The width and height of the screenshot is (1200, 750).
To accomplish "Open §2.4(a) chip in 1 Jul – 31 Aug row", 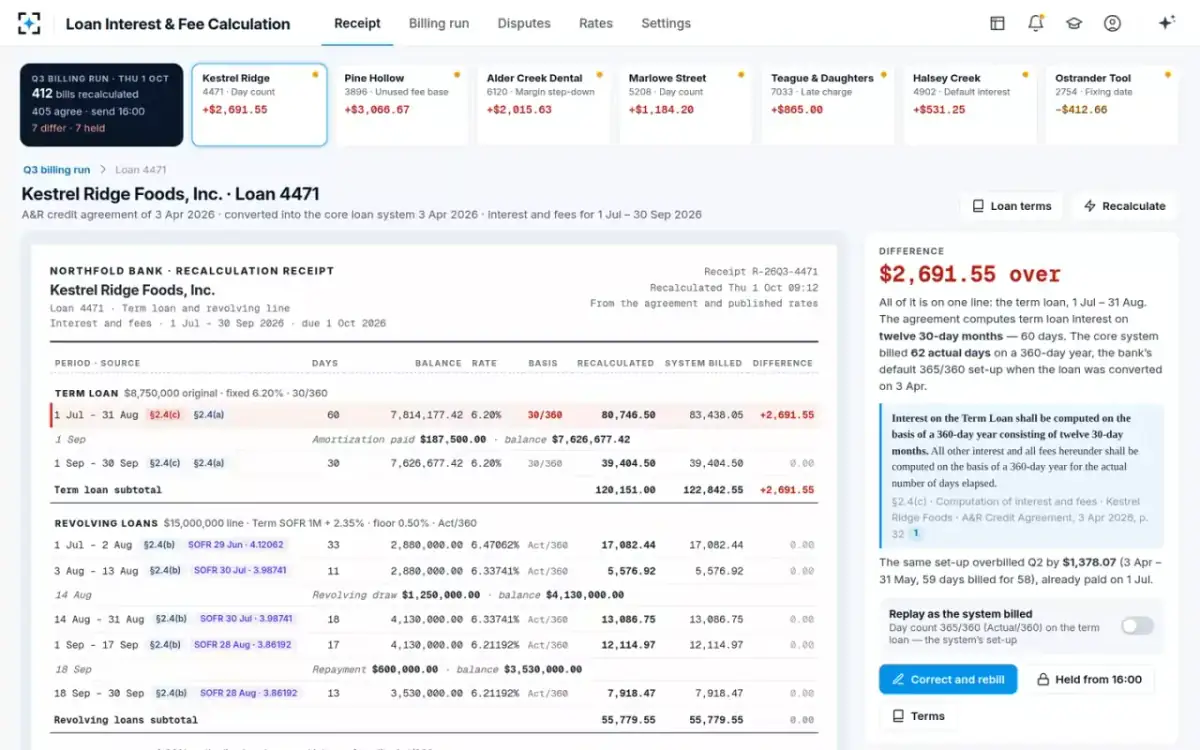I will pos(208,414).
